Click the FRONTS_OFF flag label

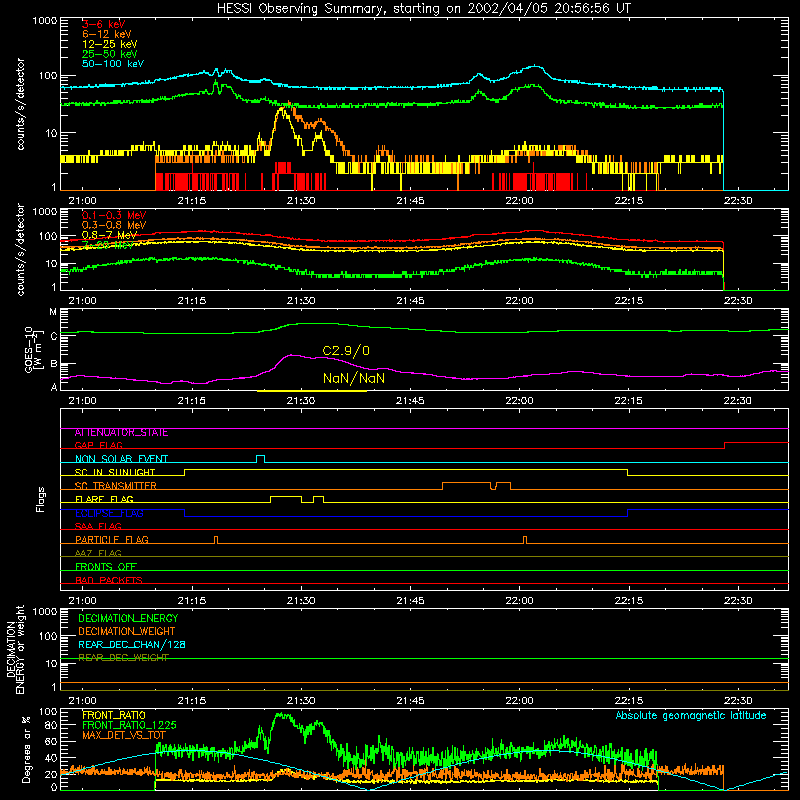tap(106, 567)
